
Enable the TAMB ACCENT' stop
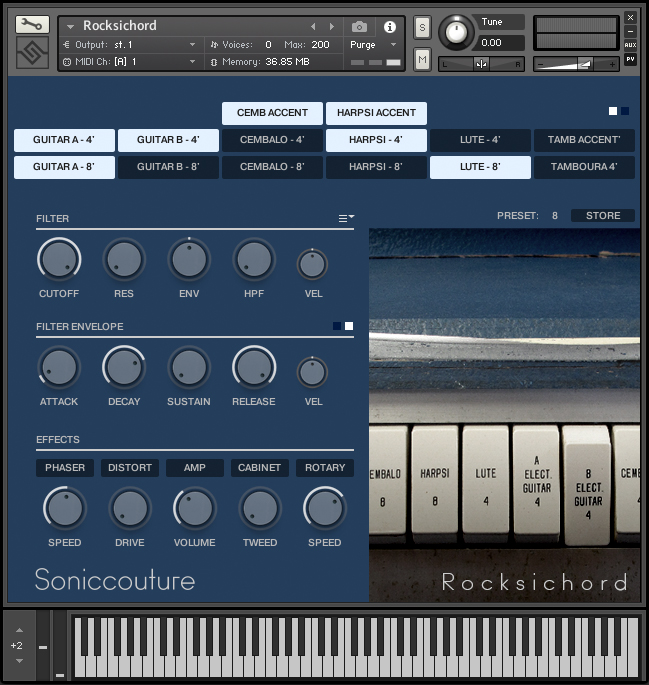(x=584, y=140)
